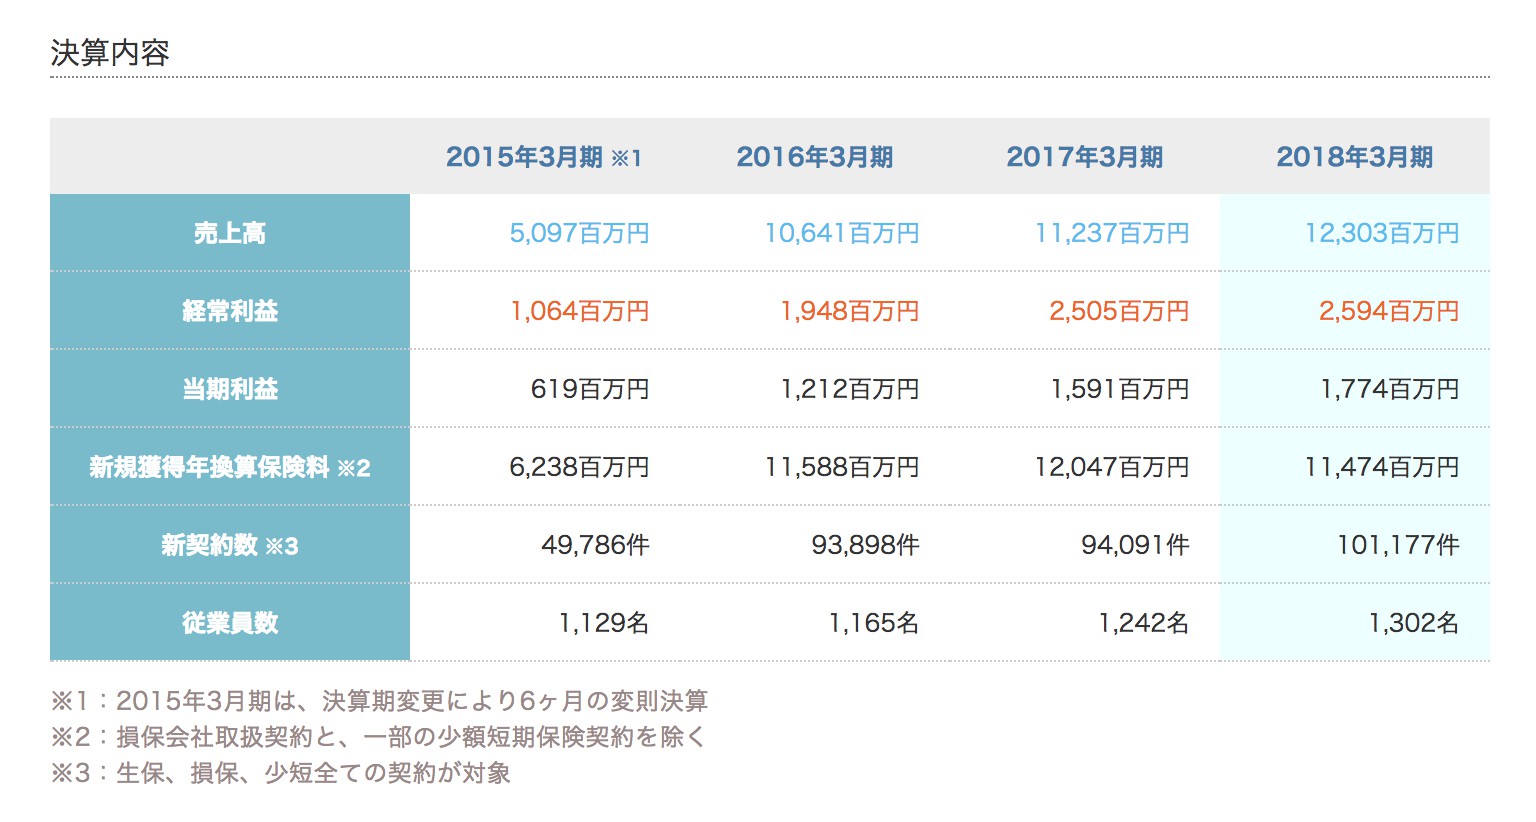Select the 101,177件 new contracts cell

(1398, 545)
